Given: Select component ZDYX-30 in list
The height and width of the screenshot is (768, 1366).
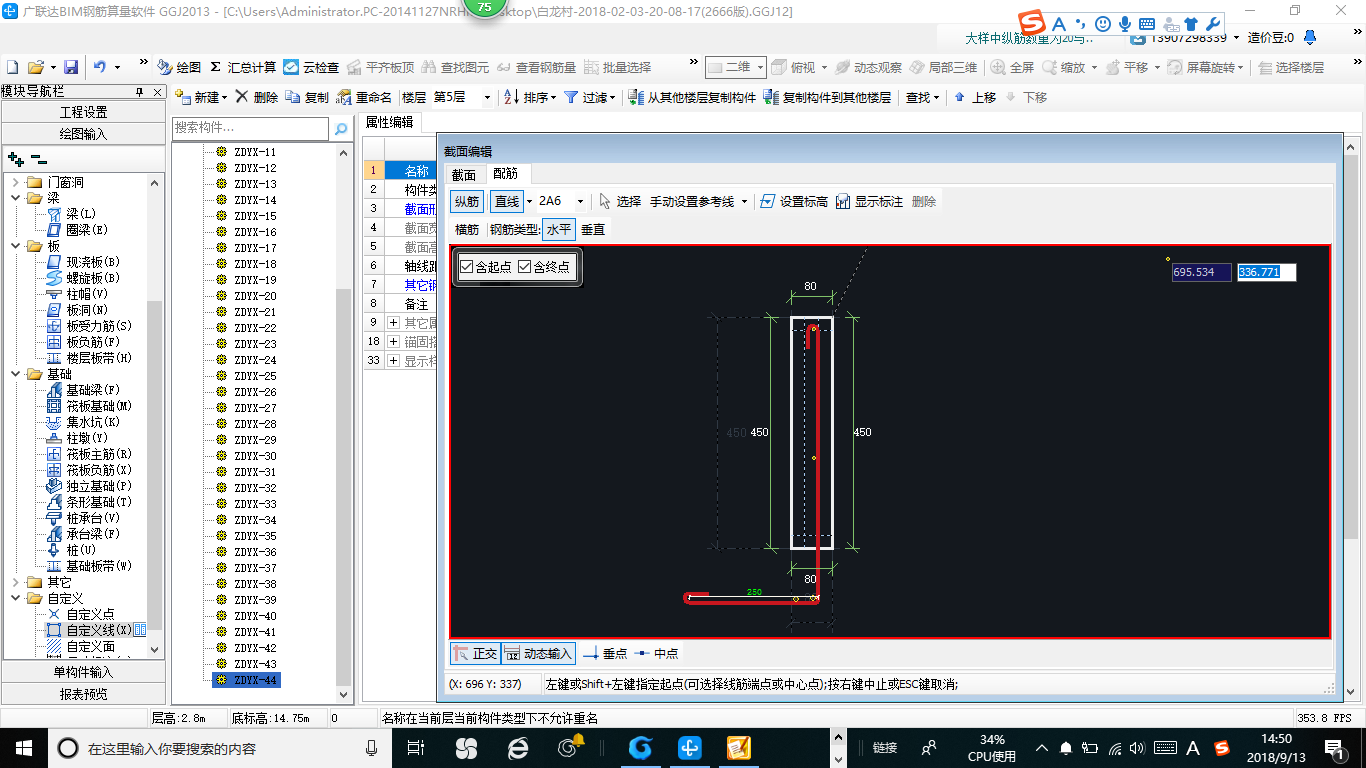Looking at the screenshot, I should 255,456.
